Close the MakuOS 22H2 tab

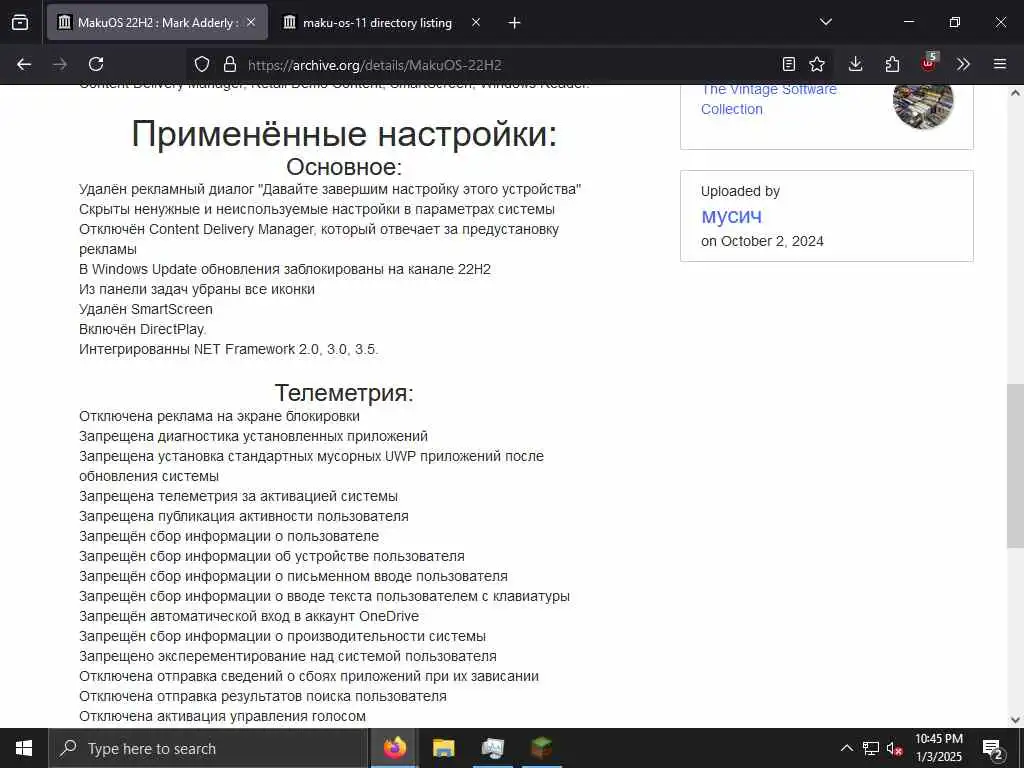pos(251,22)
